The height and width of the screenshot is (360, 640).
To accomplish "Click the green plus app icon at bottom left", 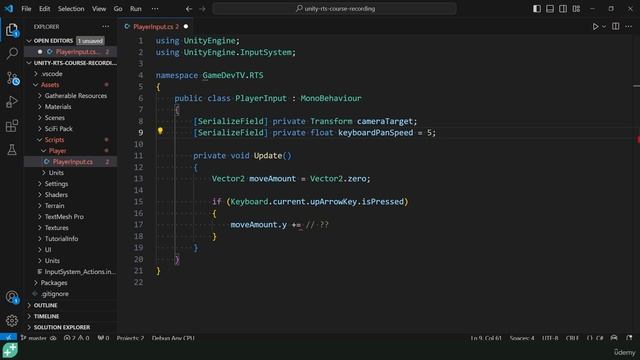I will 10,350.
